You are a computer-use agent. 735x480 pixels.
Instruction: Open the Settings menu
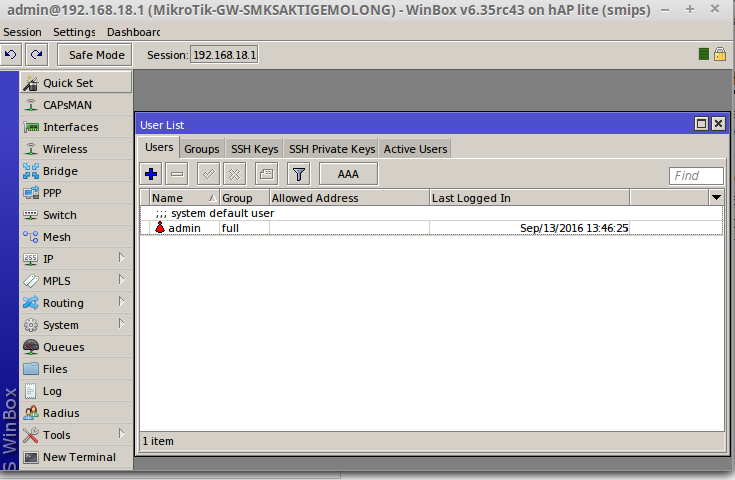tap(74, 32)
